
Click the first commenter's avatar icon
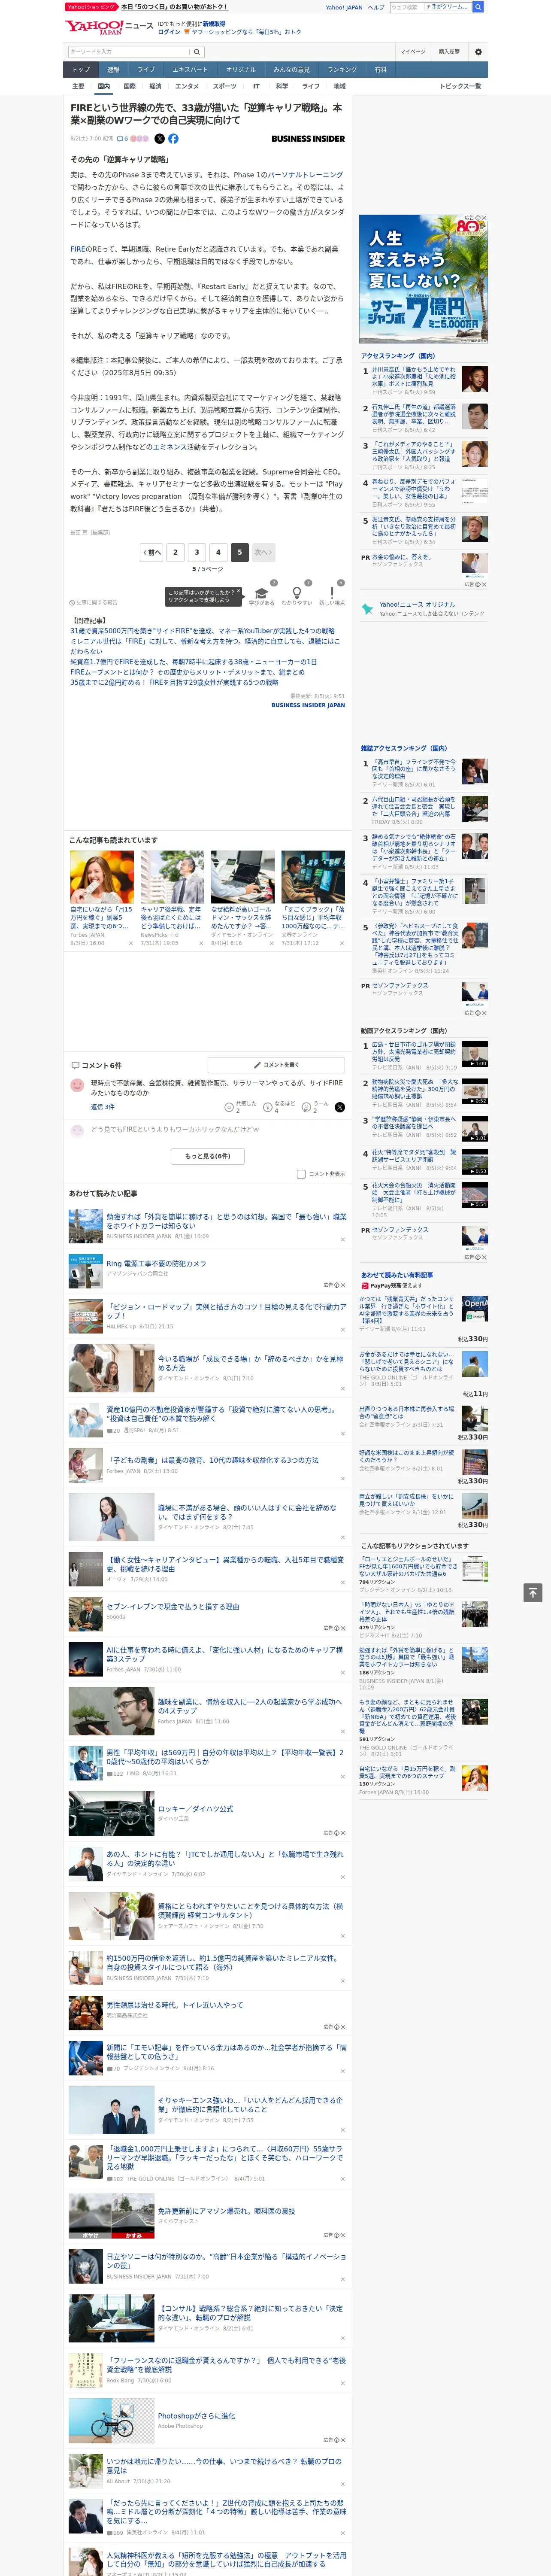[77, 1085]
